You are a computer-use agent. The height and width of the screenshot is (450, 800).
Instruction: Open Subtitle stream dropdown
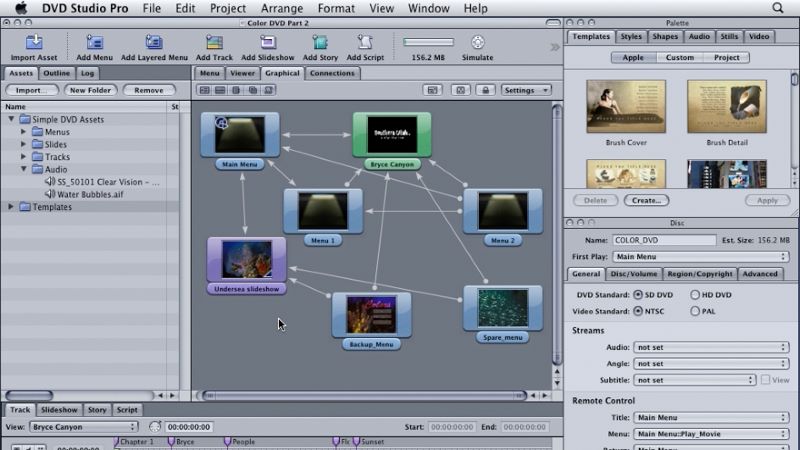point(694,380)
